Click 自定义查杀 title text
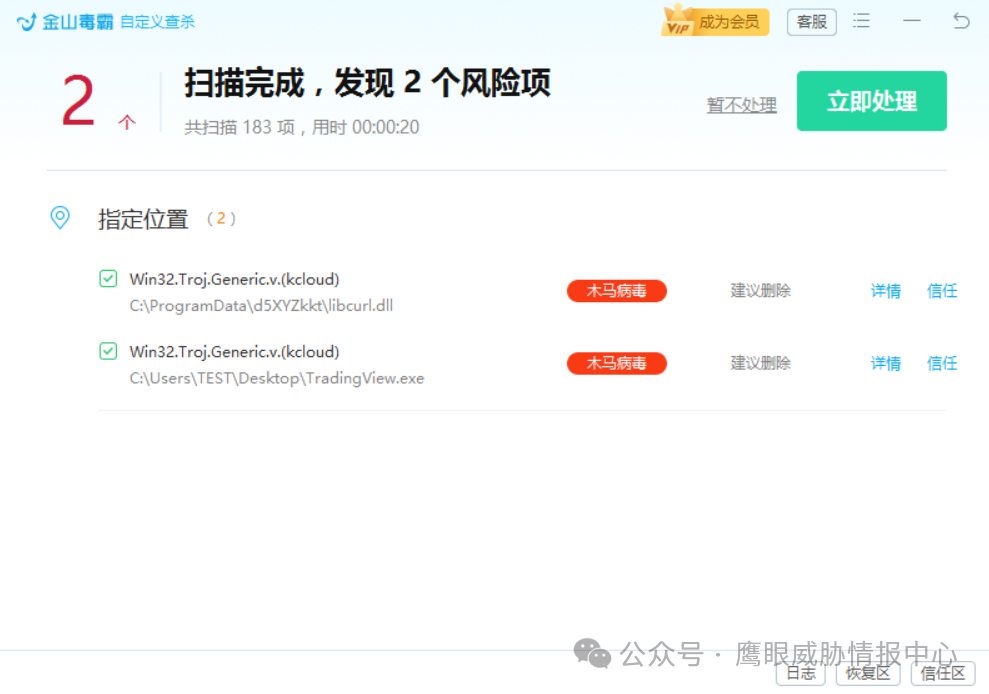 158,22
